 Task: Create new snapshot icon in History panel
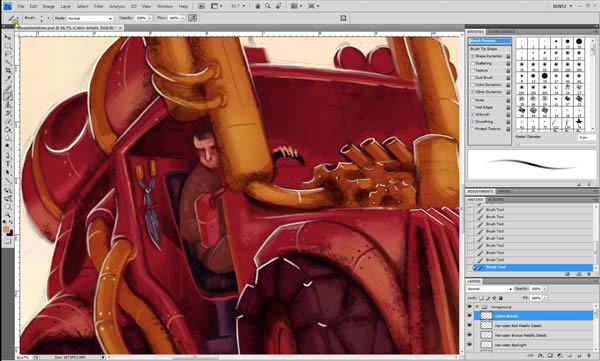pyautogui.click(x=579, y=274)
